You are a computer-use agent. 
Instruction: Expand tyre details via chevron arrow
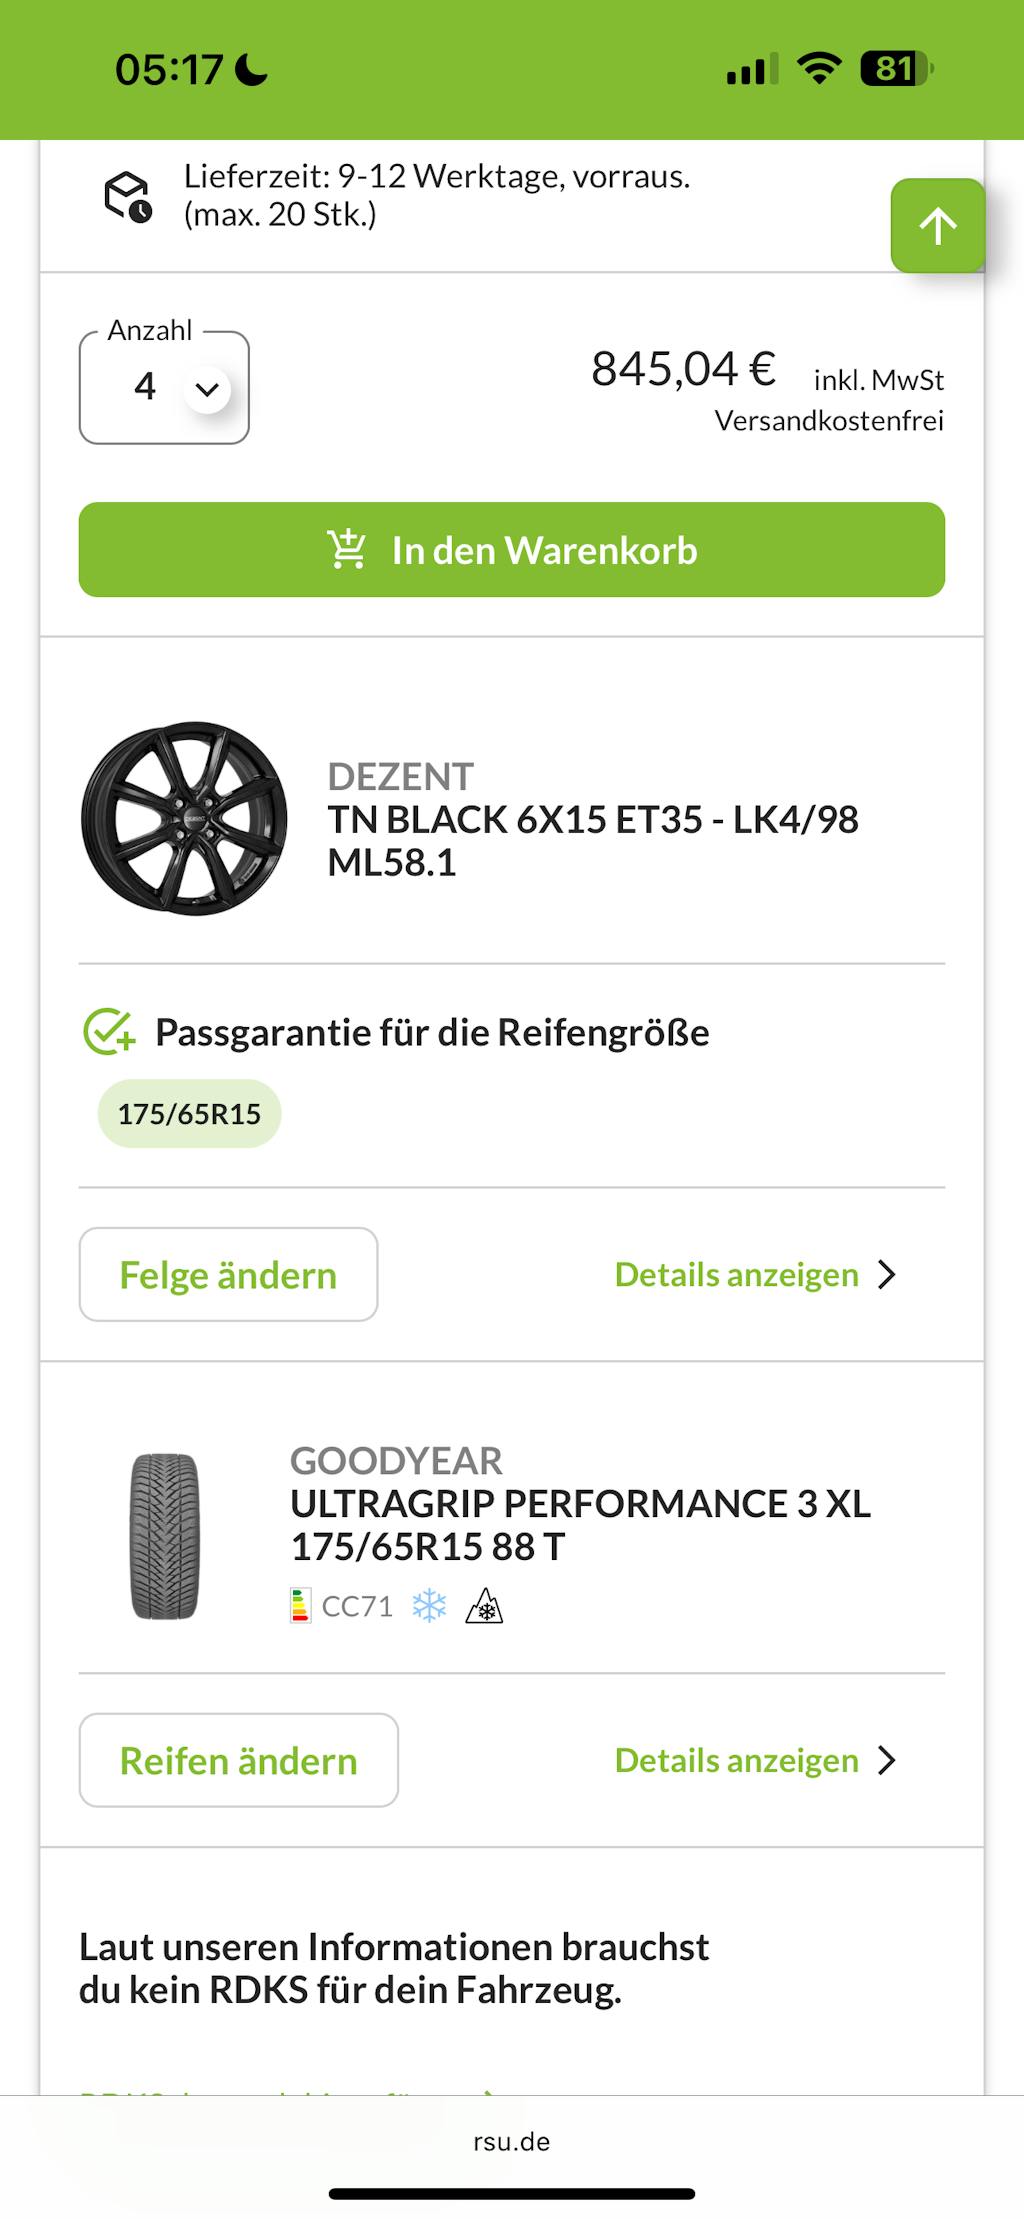pos(886,1760)
